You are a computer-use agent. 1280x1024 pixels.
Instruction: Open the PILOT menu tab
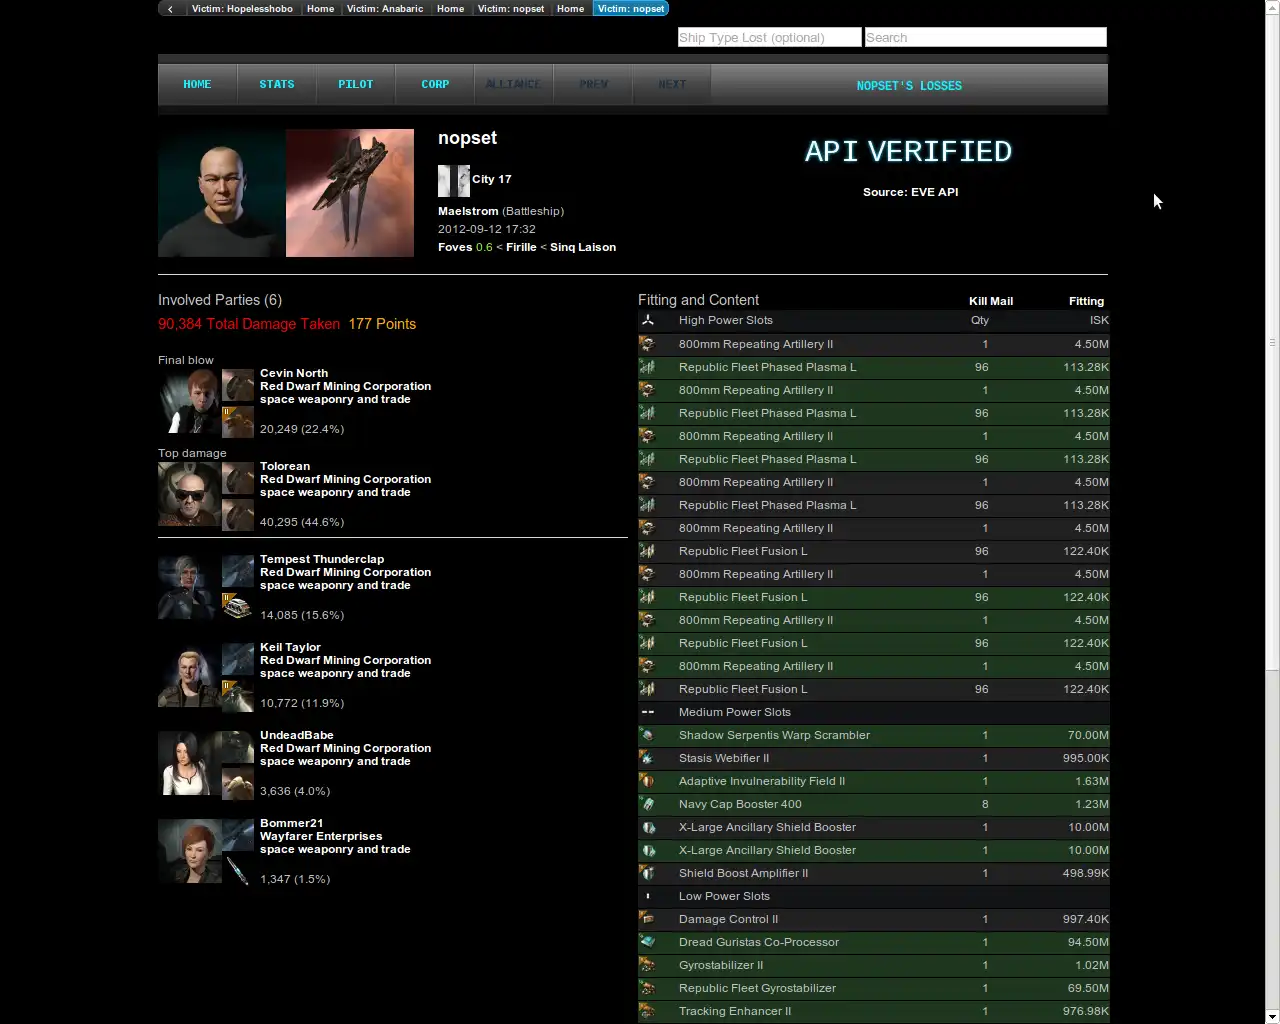(x=356, y=85)
